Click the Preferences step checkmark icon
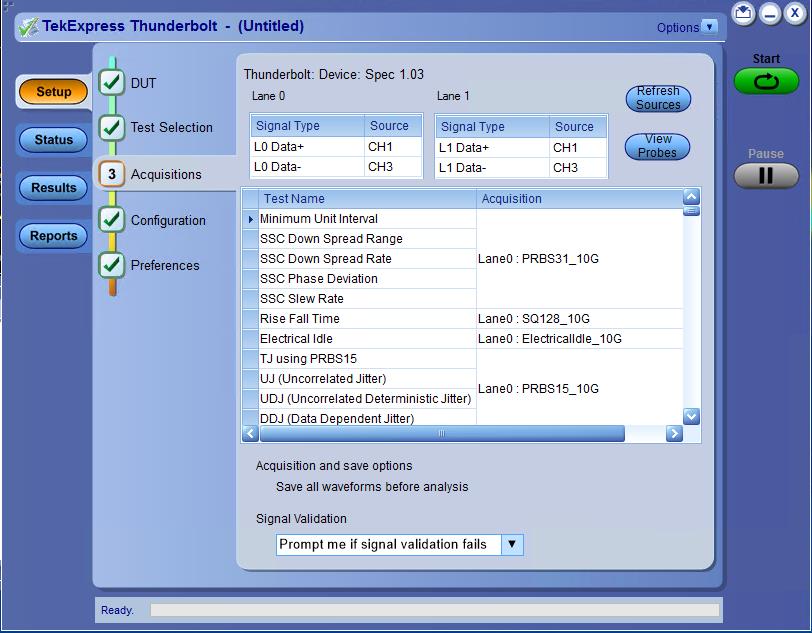The image size is (812, 633). point(112,265)
